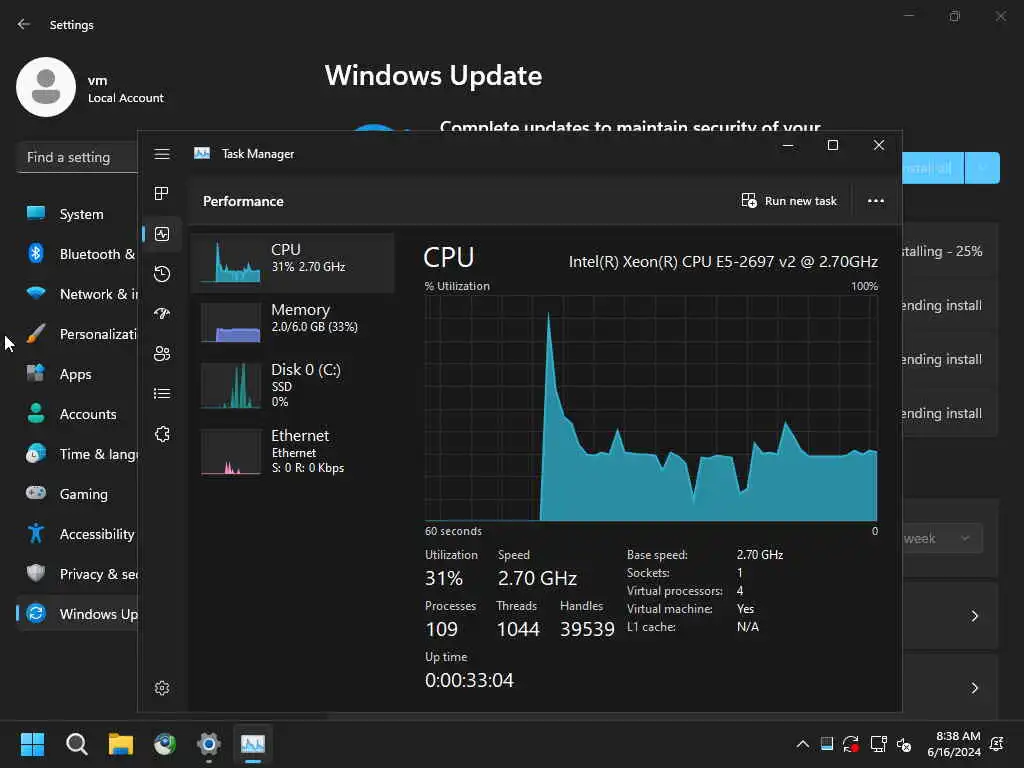
Task: Open Bluetooth & devices in Settings sidebar
Action: (77, 254)
